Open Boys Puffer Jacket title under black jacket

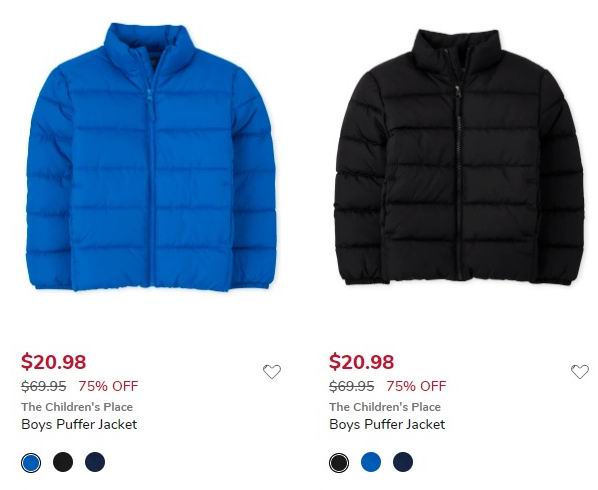tap(387, 424)
